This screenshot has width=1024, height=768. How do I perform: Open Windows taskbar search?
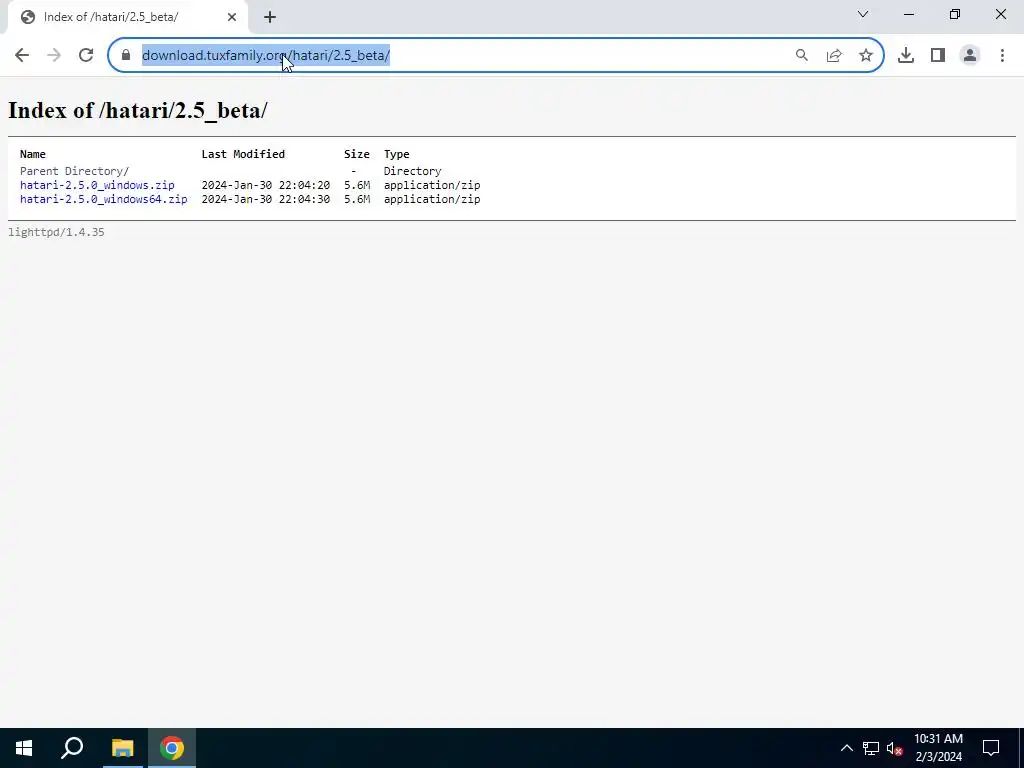(x=72, y=748)
